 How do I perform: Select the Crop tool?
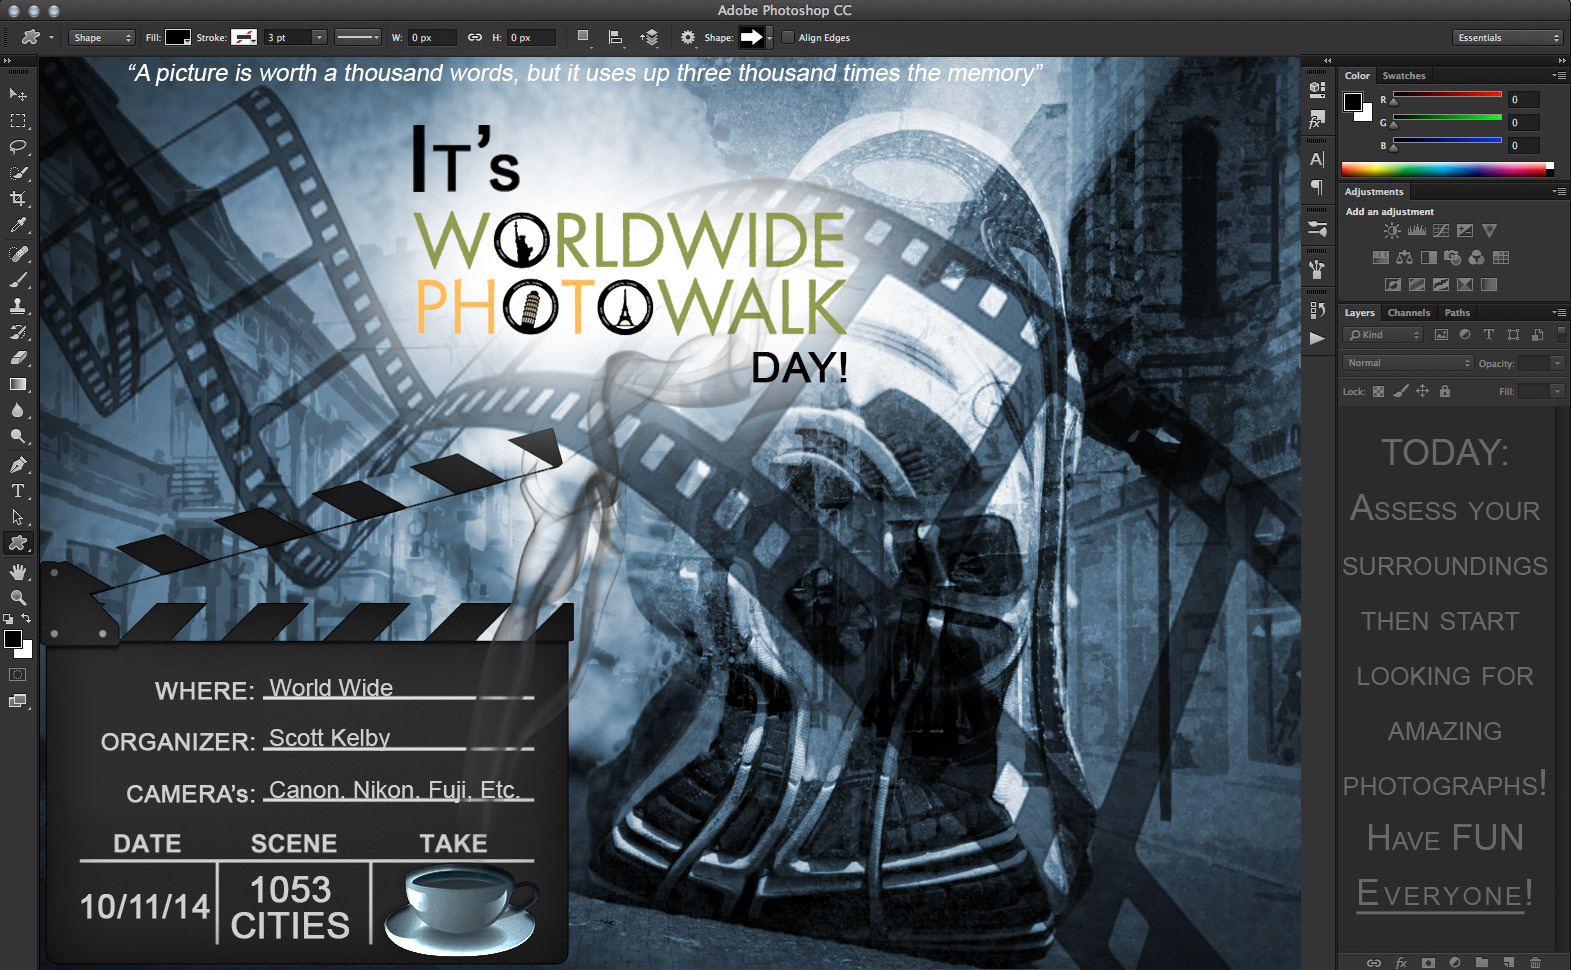(18, 199)
